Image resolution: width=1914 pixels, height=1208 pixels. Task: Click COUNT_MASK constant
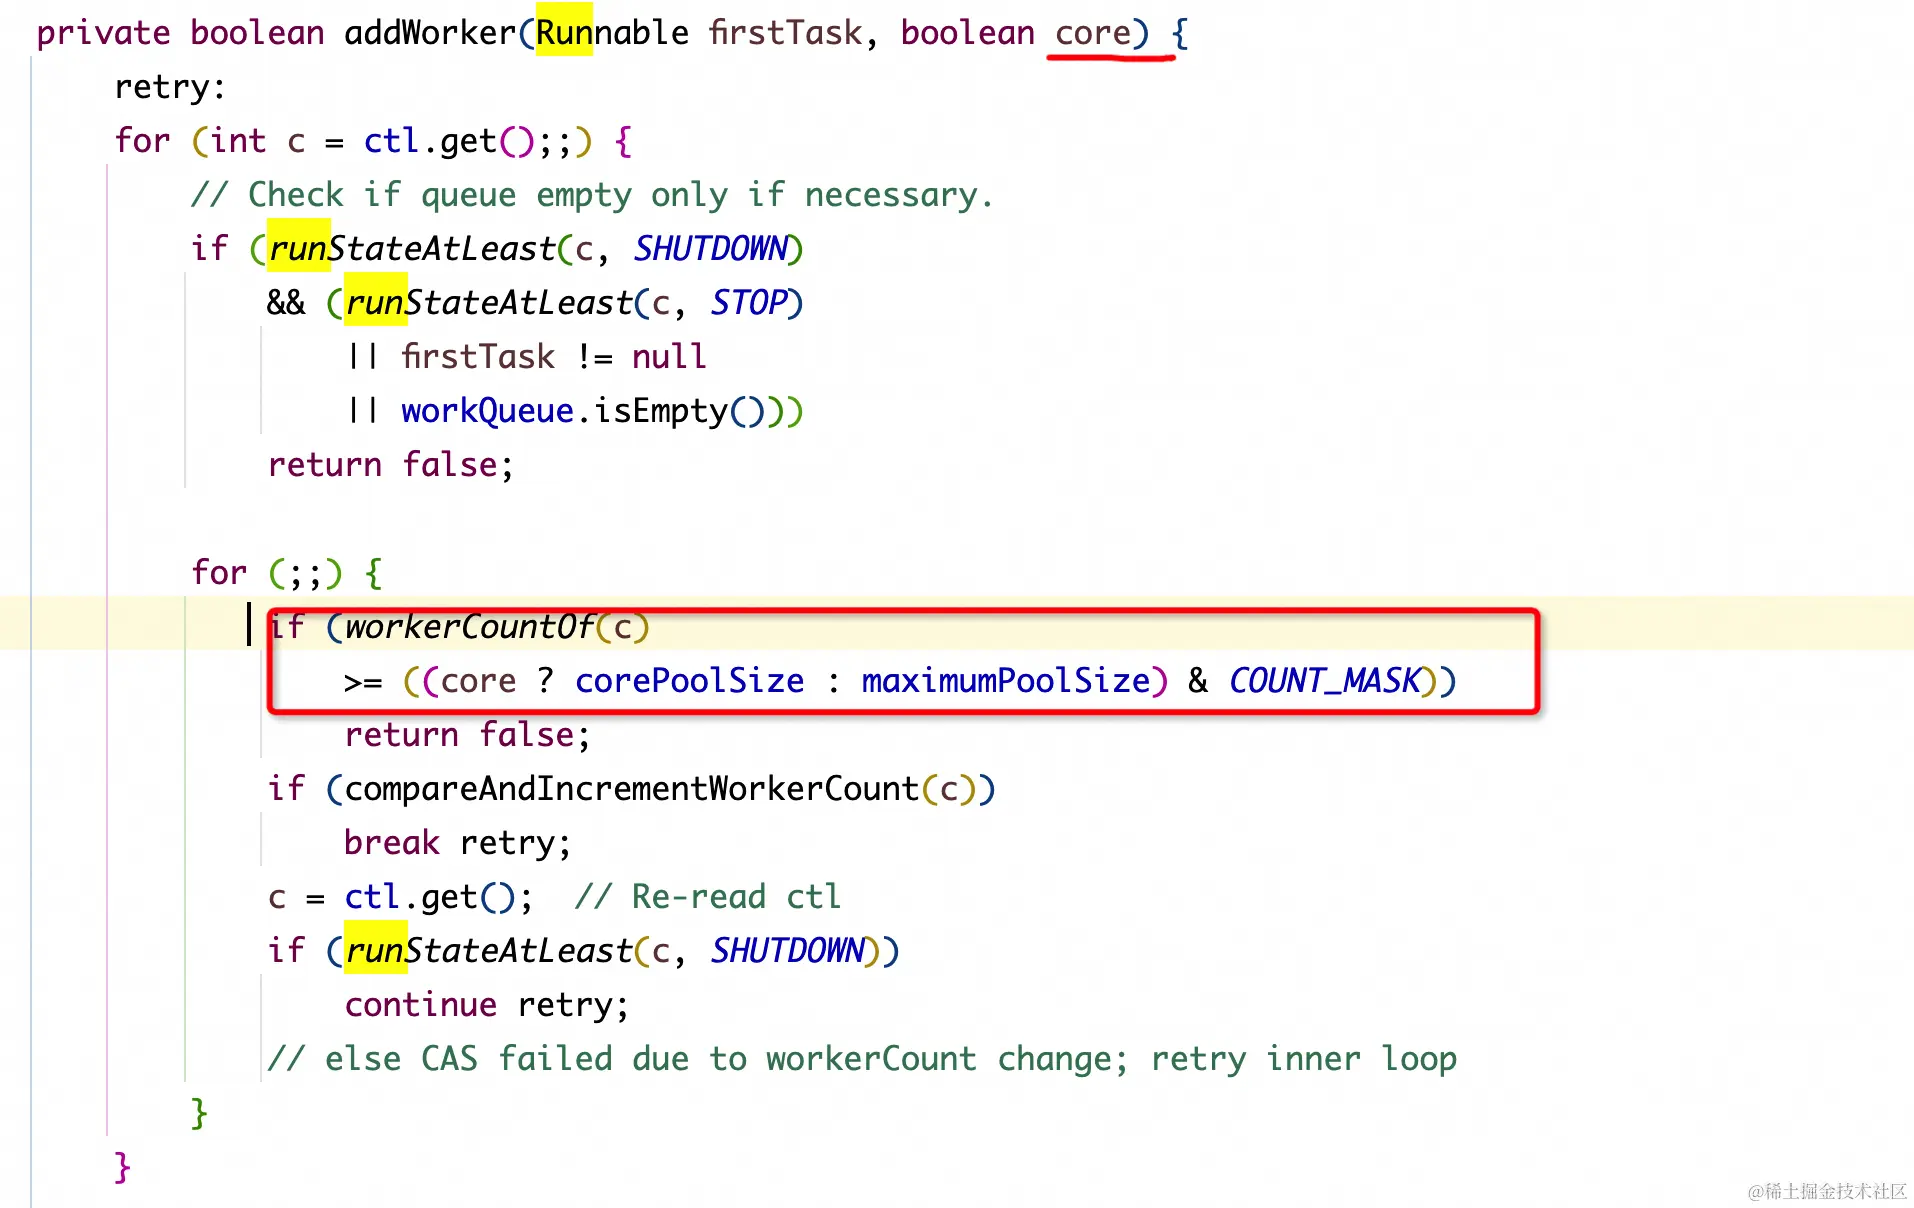coord(1325,681)
